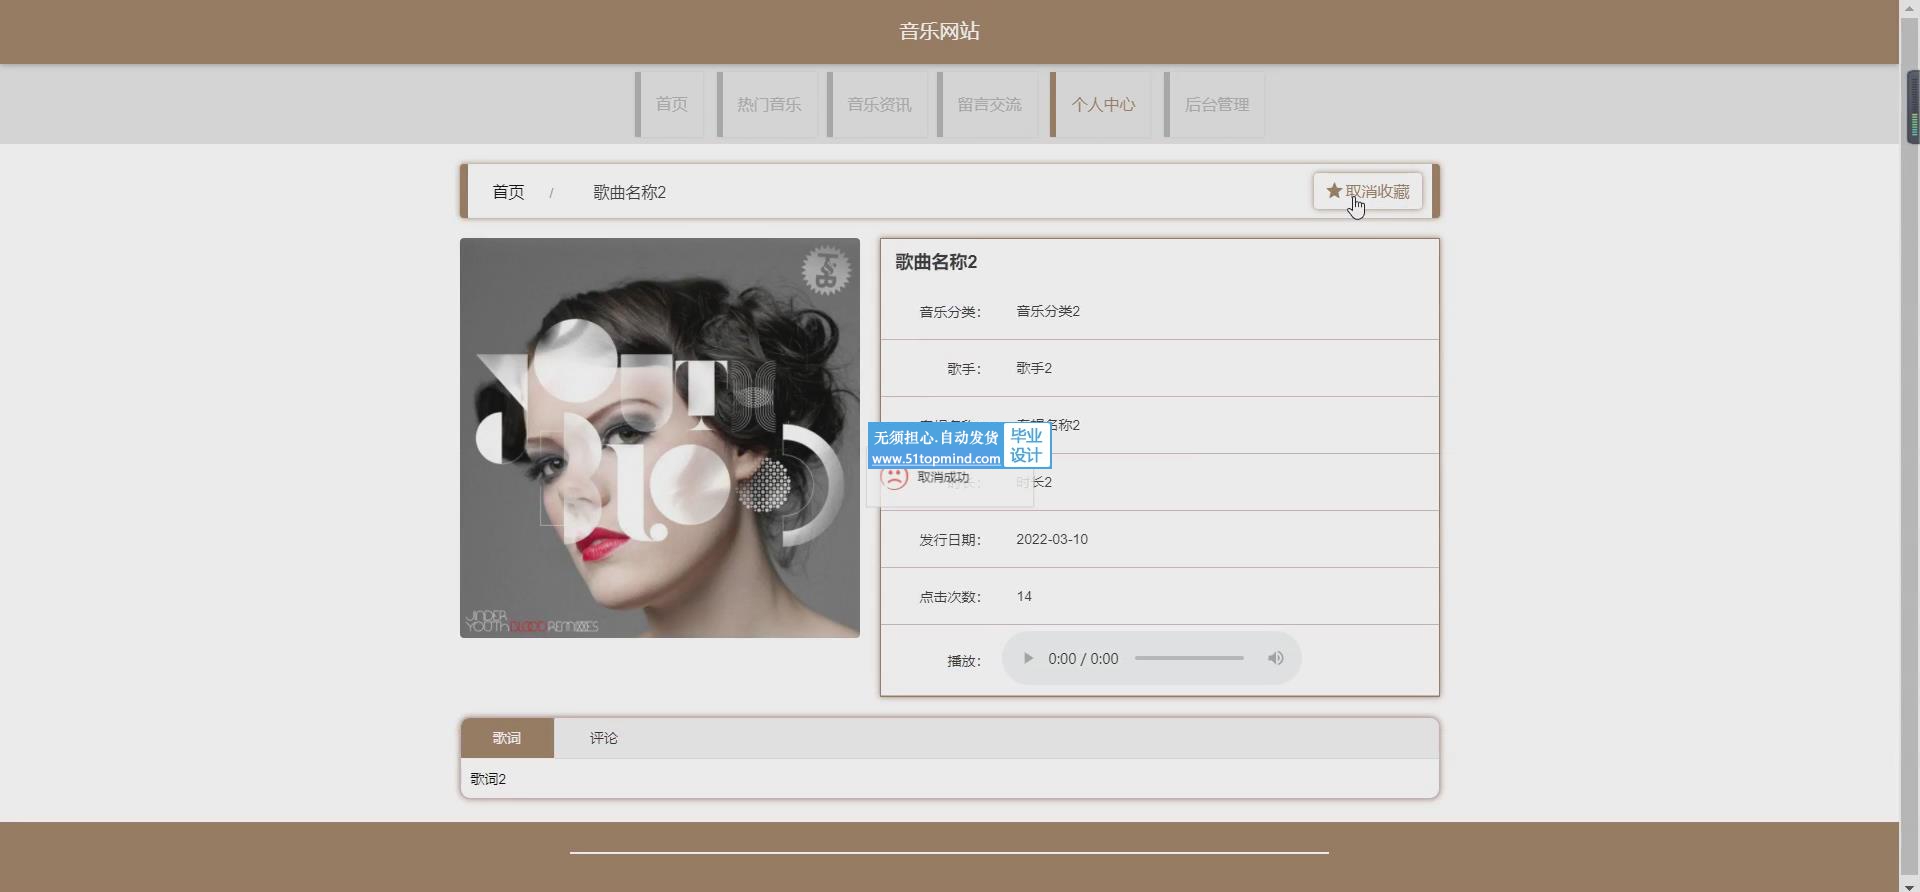1920x892 pixels.
Task: Click the release date 2022-03-10
Action: click(1052, 539)
